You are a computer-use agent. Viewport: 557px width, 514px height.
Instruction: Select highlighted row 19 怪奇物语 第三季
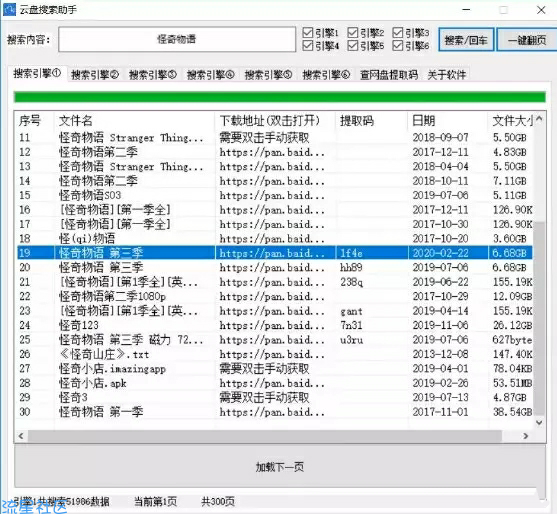[274, 253]
